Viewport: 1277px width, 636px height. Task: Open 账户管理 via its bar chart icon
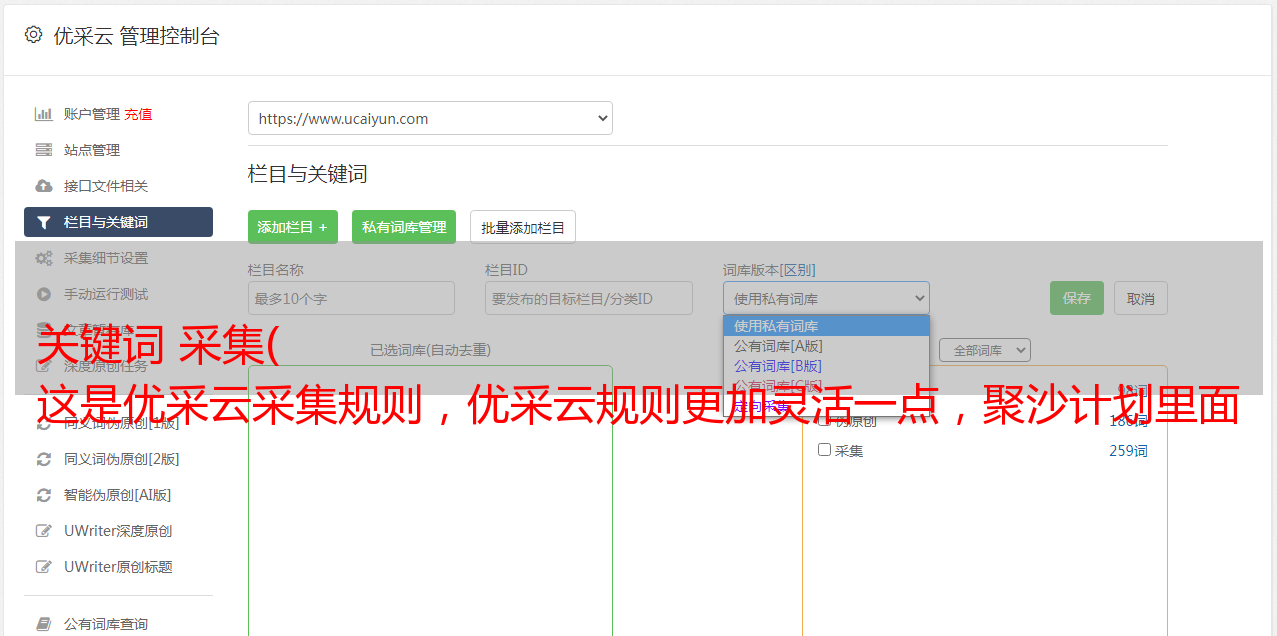tap(44, 114)
